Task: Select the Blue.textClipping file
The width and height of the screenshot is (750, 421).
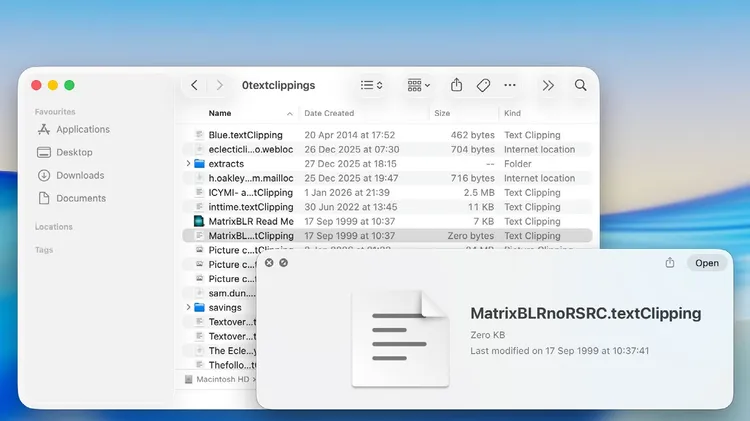Action: pos(245,135)
